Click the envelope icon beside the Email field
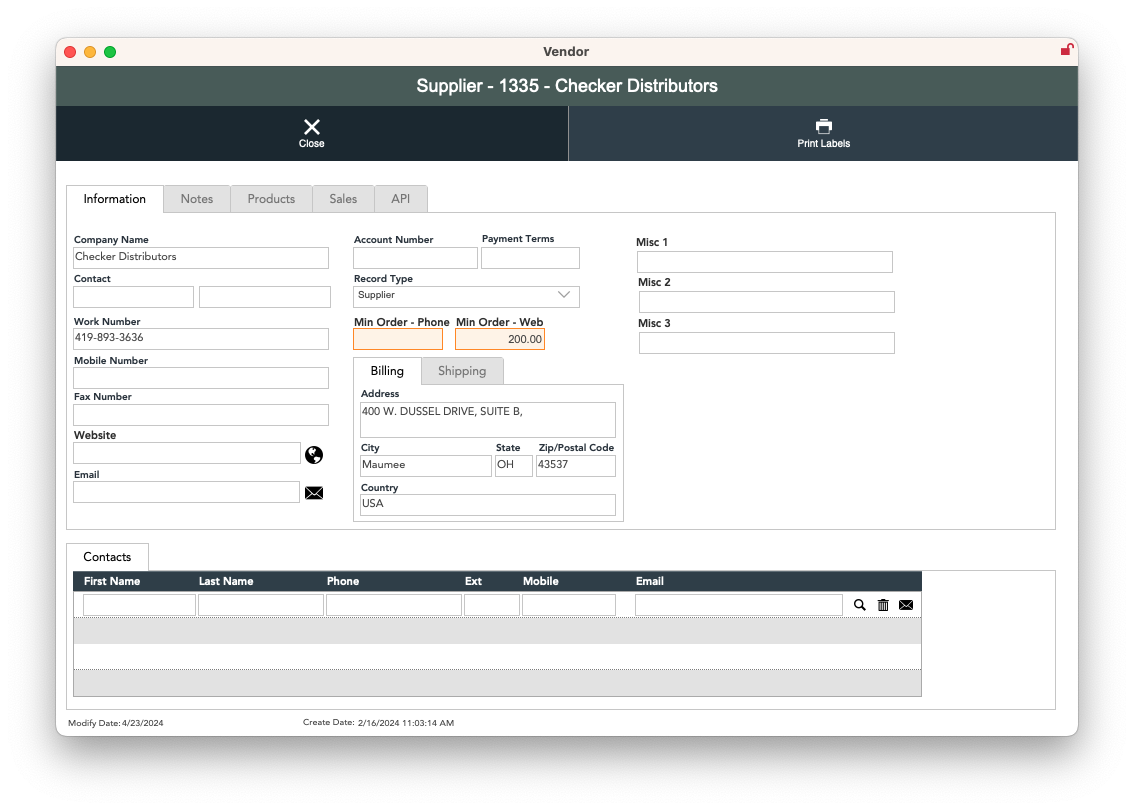 tap(314, 493)
